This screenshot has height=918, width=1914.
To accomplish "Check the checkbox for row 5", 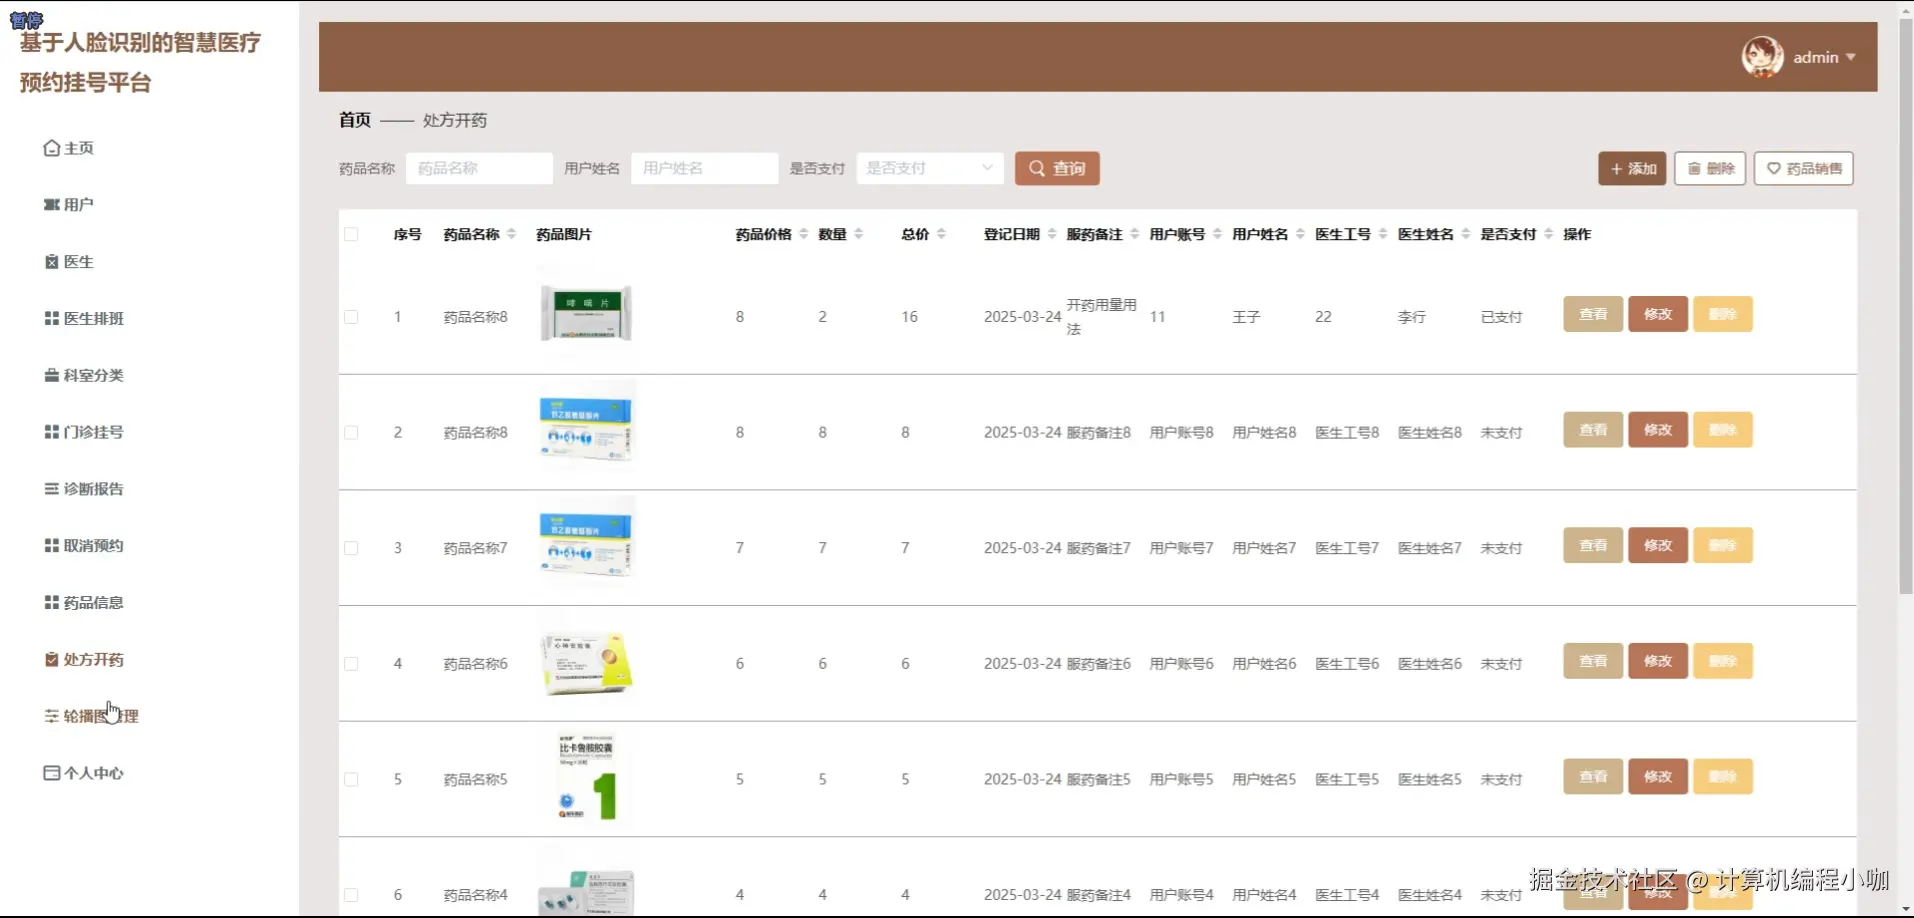I will click(351, 779).
